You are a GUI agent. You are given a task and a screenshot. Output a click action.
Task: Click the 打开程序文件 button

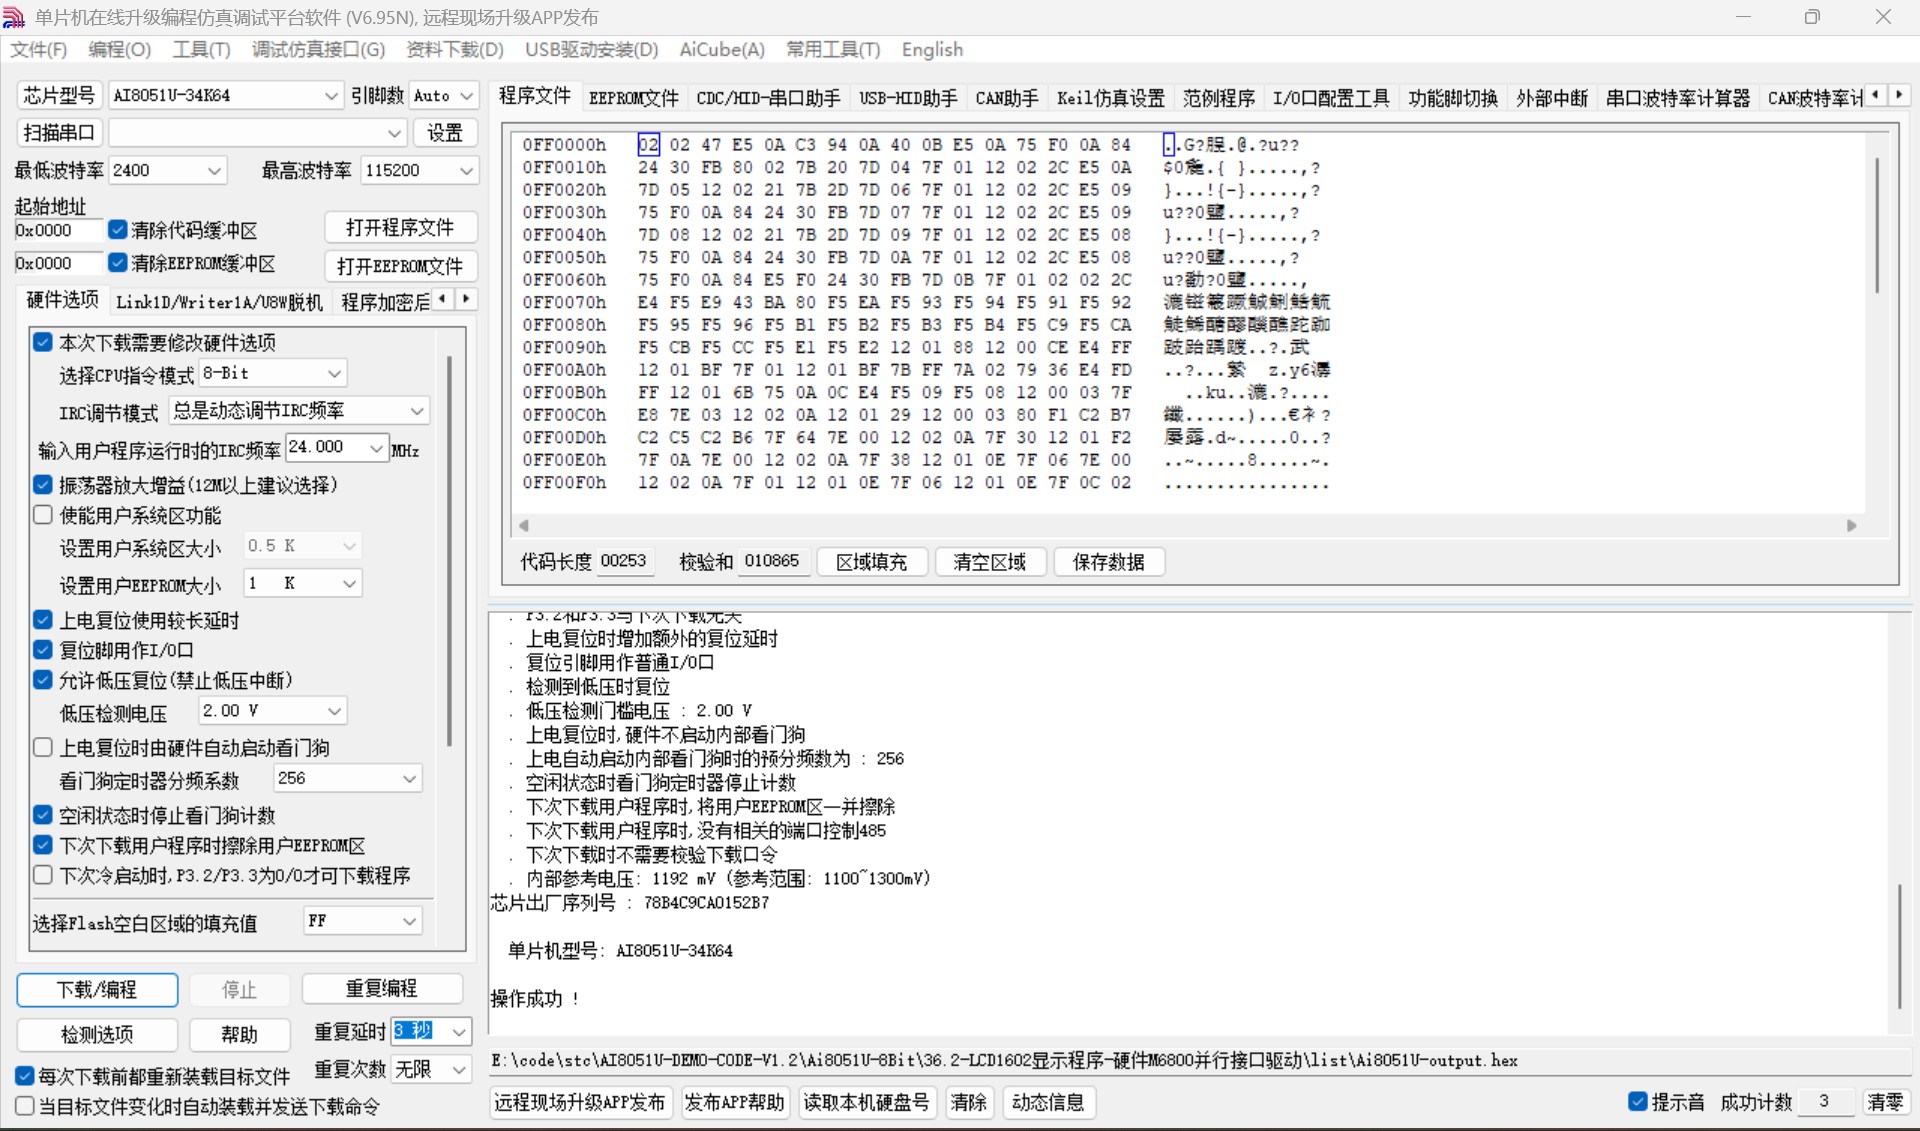(400, 228)
